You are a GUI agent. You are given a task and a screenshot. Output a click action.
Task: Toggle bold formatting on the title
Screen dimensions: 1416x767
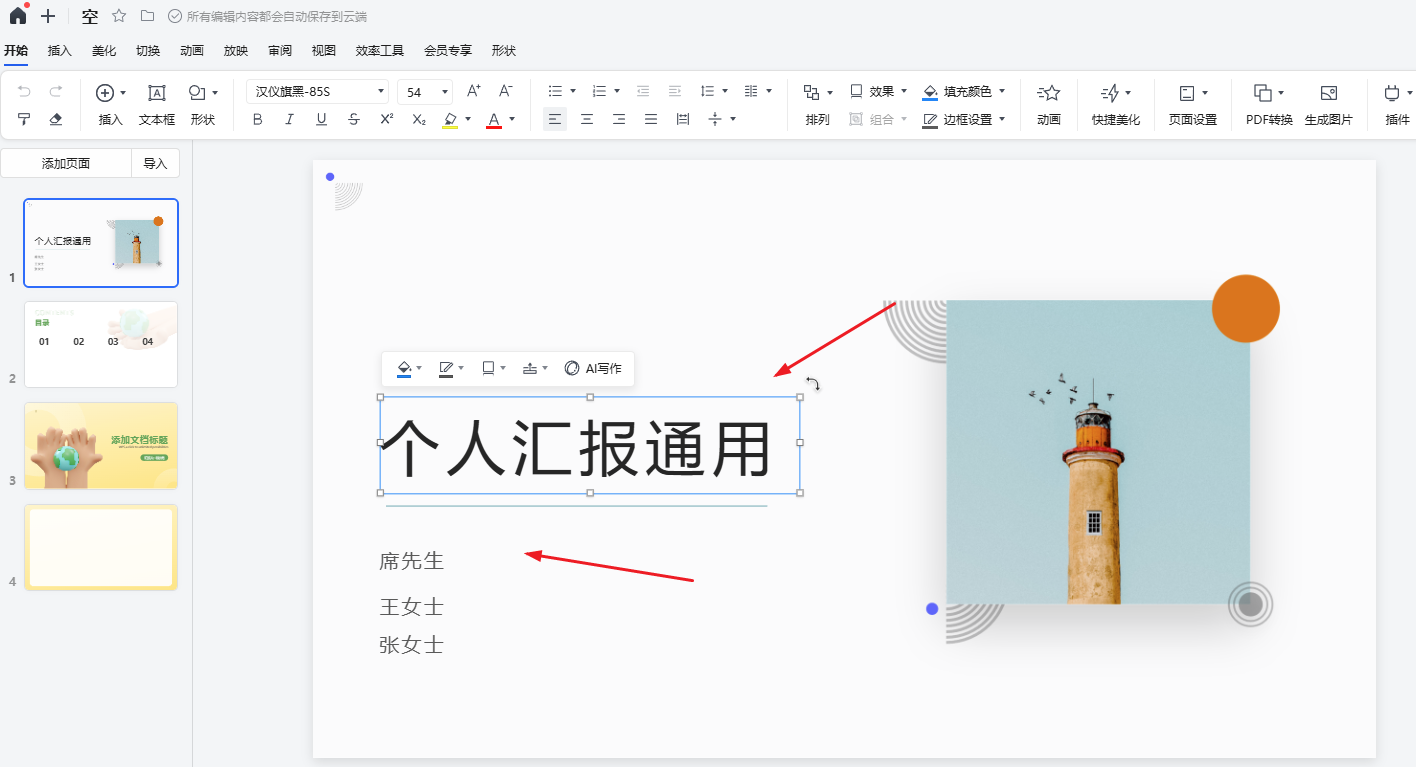[257, 119]
